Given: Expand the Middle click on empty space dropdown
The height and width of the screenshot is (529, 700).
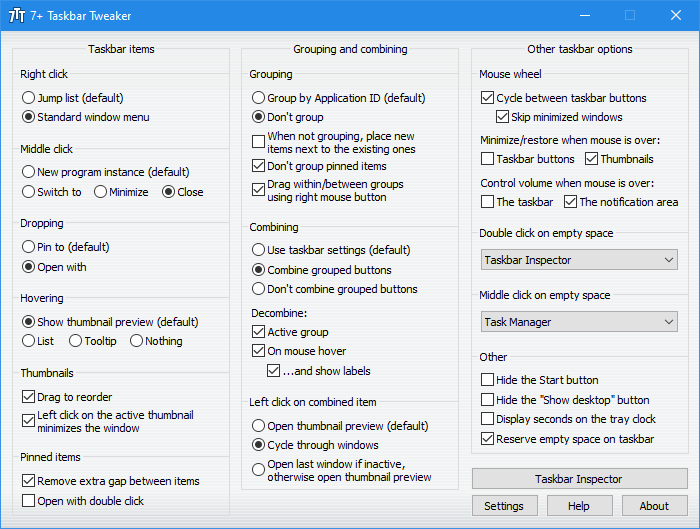Looking at the screenshot, I should pyautogui.click(x=579, y=322).
